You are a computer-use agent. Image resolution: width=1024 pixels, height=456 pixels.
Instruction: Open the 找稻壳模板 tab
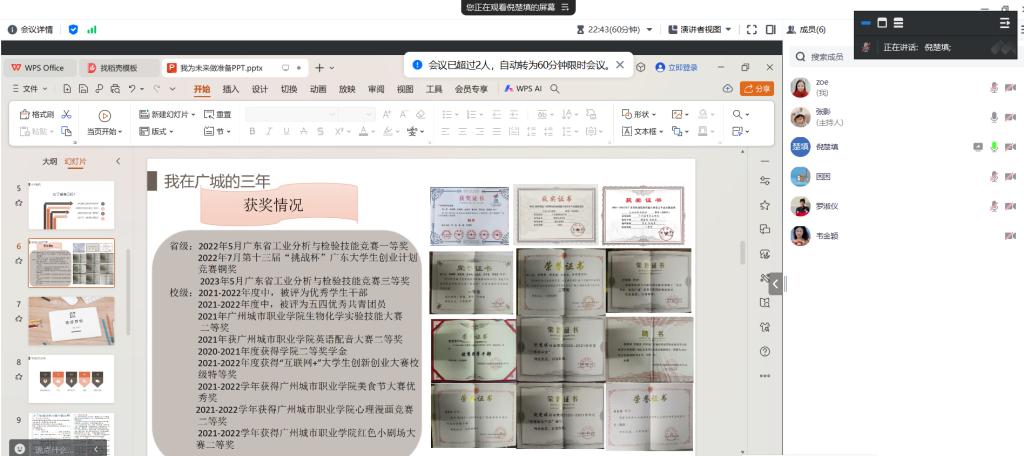119,68
